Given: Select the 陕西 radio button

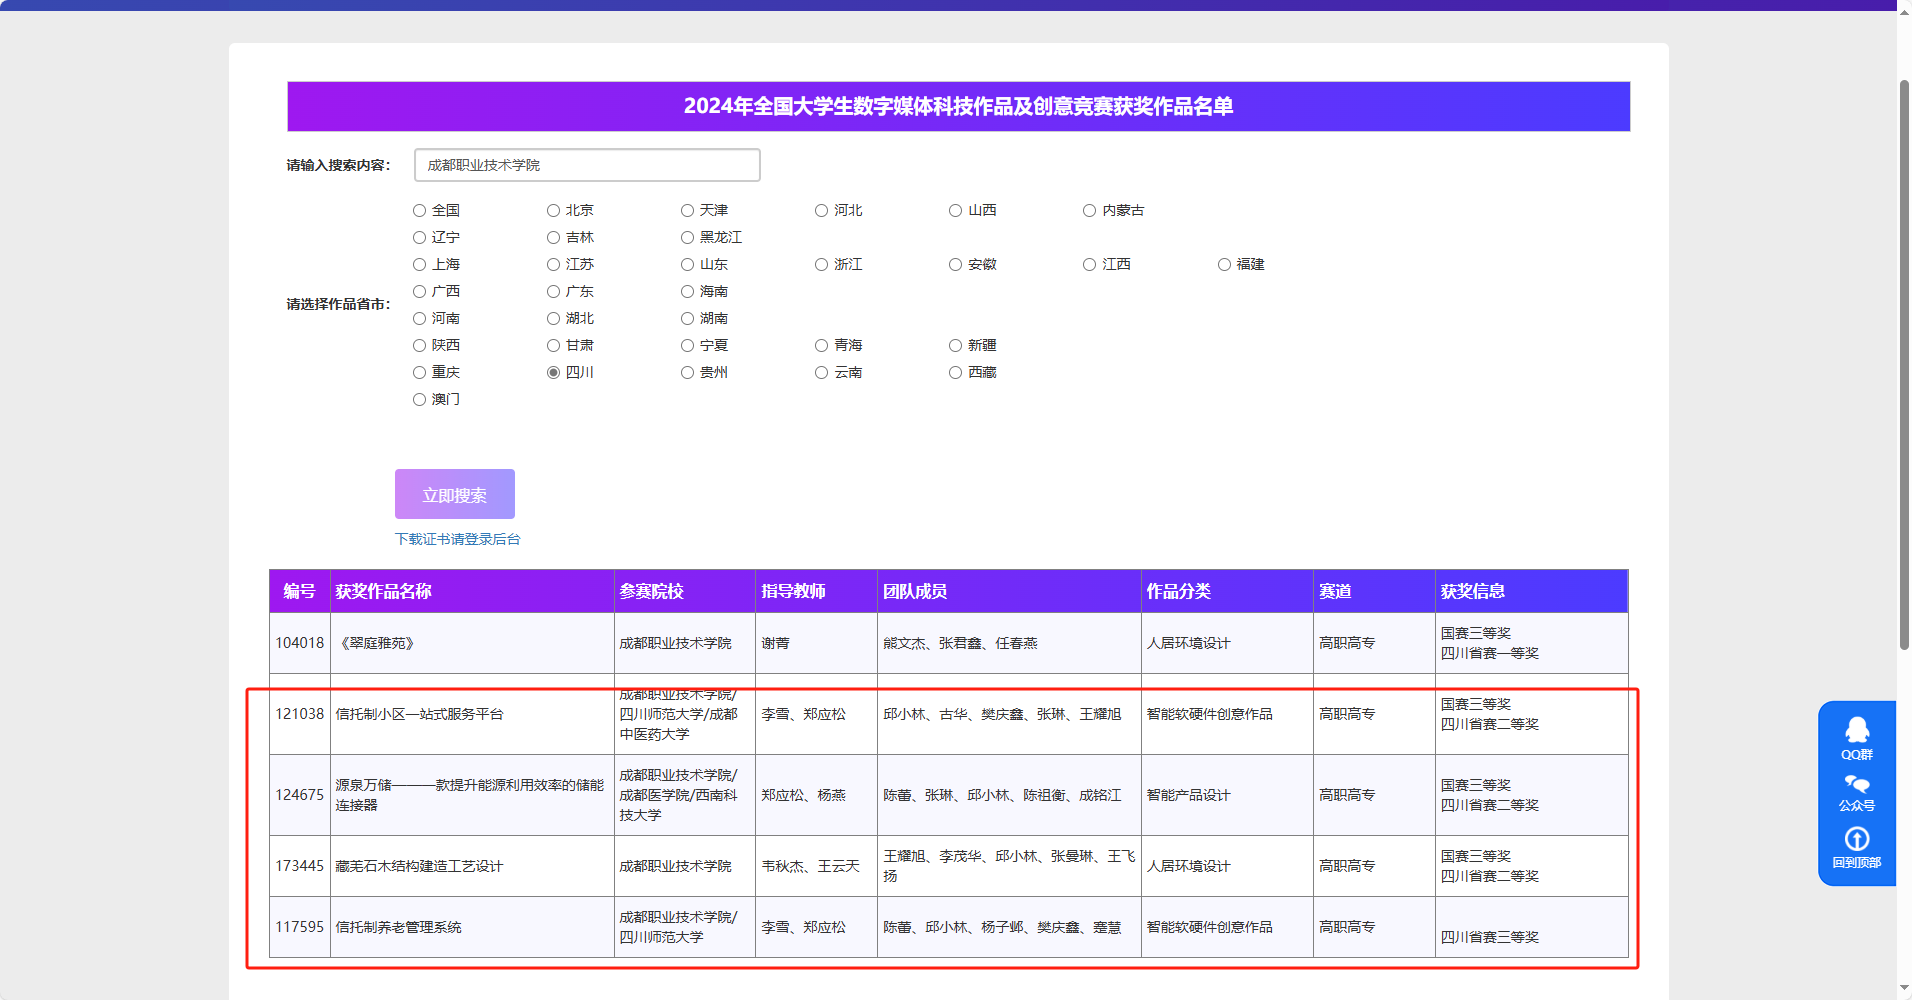Looking at the screenshot, I should [420, 345].
